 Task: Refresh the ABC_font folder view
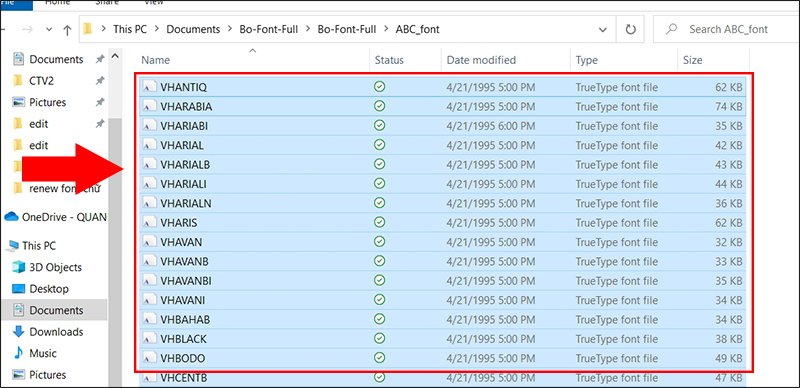pyautogui.click(x=631, y=30)
